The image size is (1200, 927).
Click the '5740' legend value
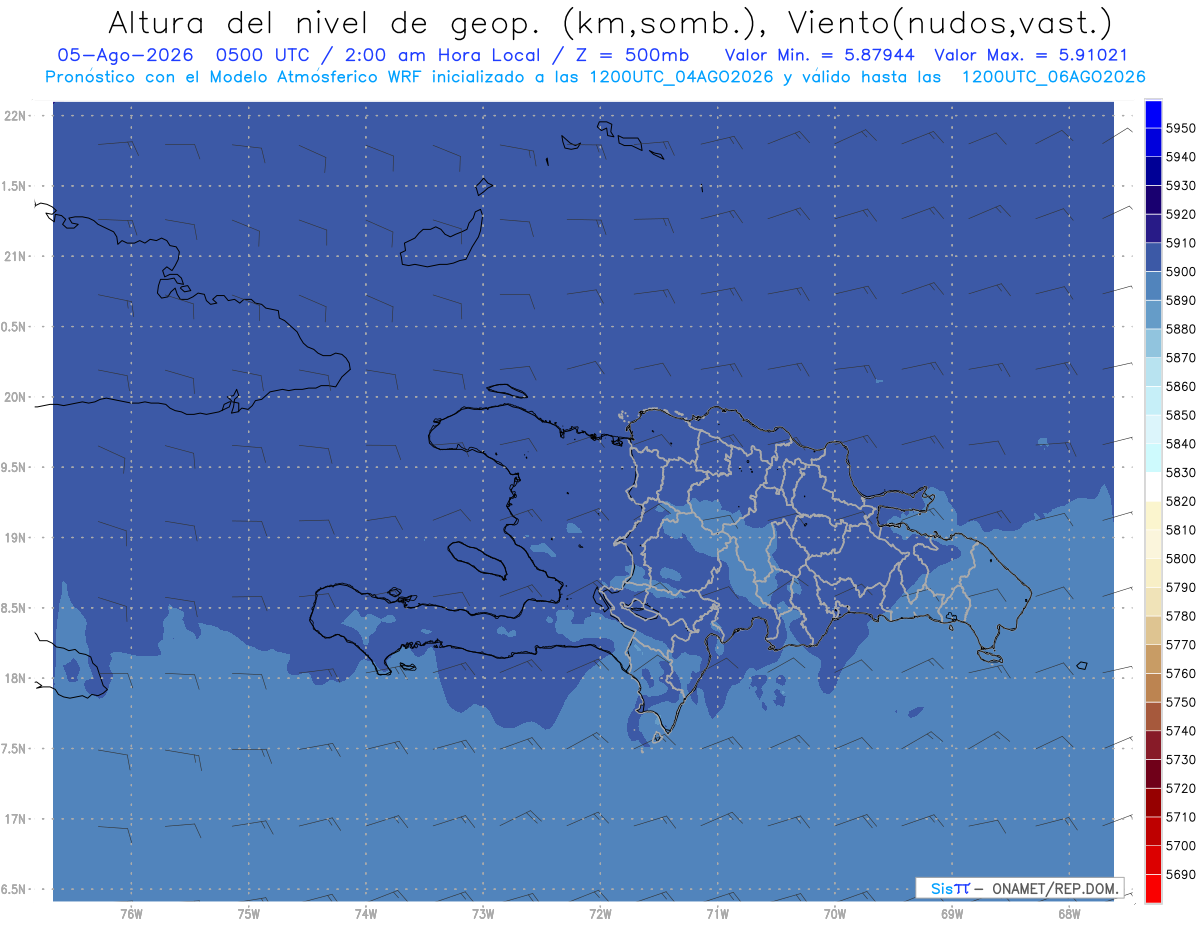click(x=1180, y=731)
